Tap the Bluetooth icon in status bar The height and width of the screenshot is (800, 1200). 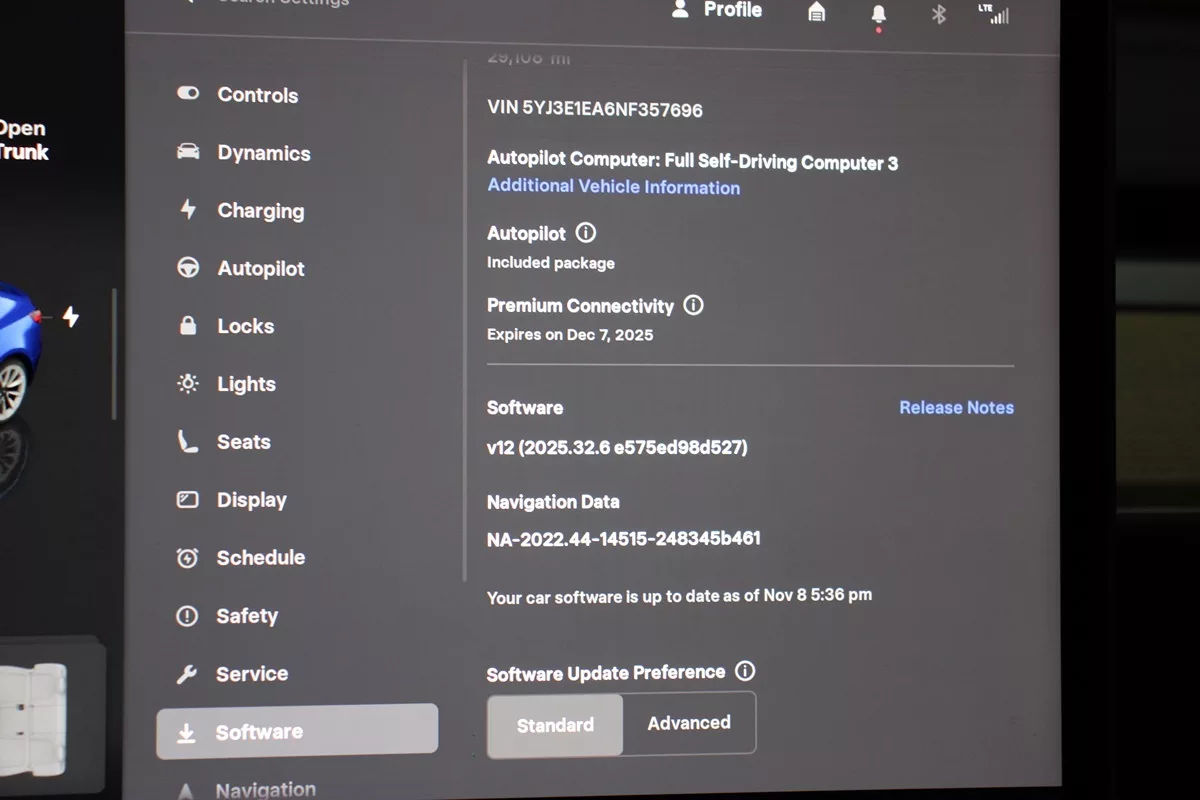pos(938,14)
